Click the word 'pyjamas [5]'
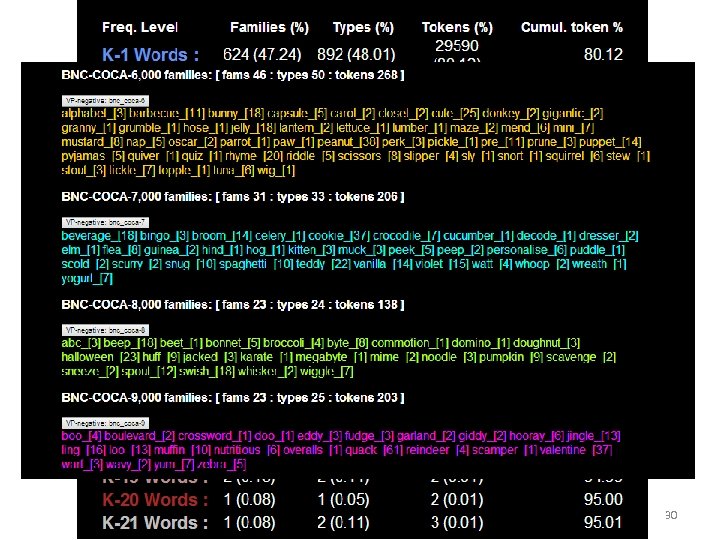The image size is (720, 540). coord(93,156)
